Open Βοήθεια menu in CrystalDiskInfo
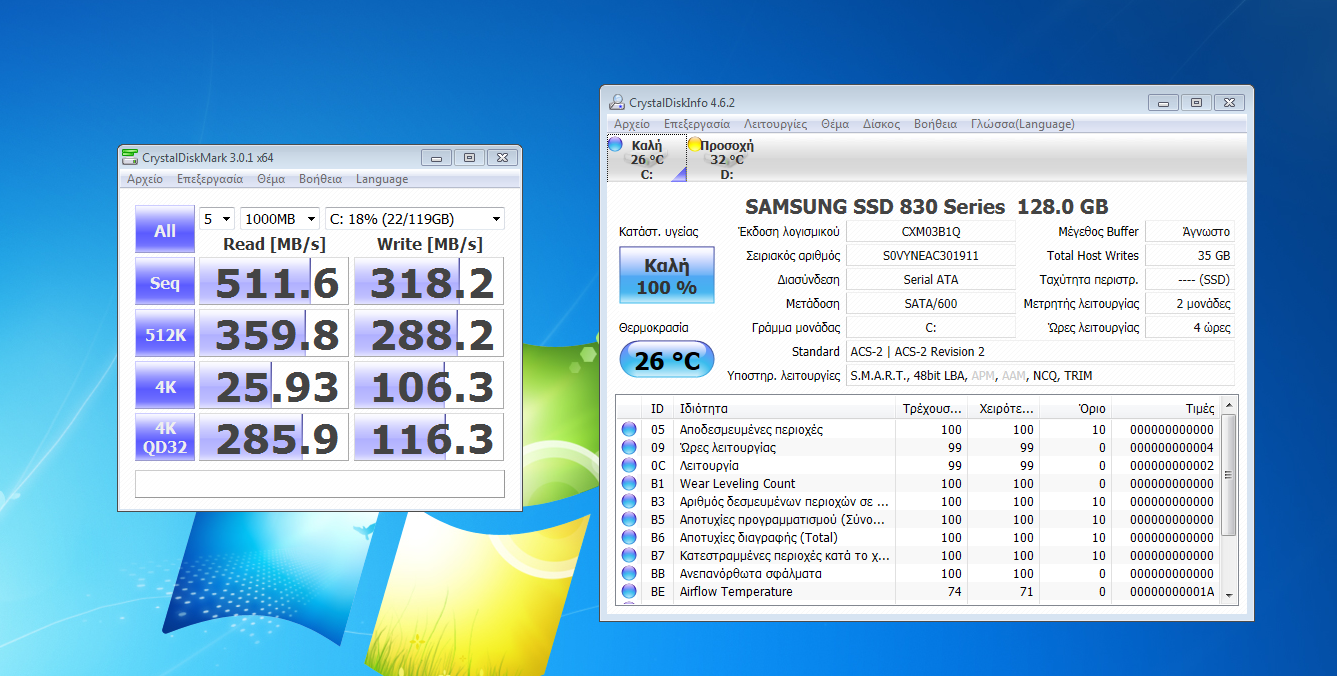The image size is (1337, 676). 935,124
